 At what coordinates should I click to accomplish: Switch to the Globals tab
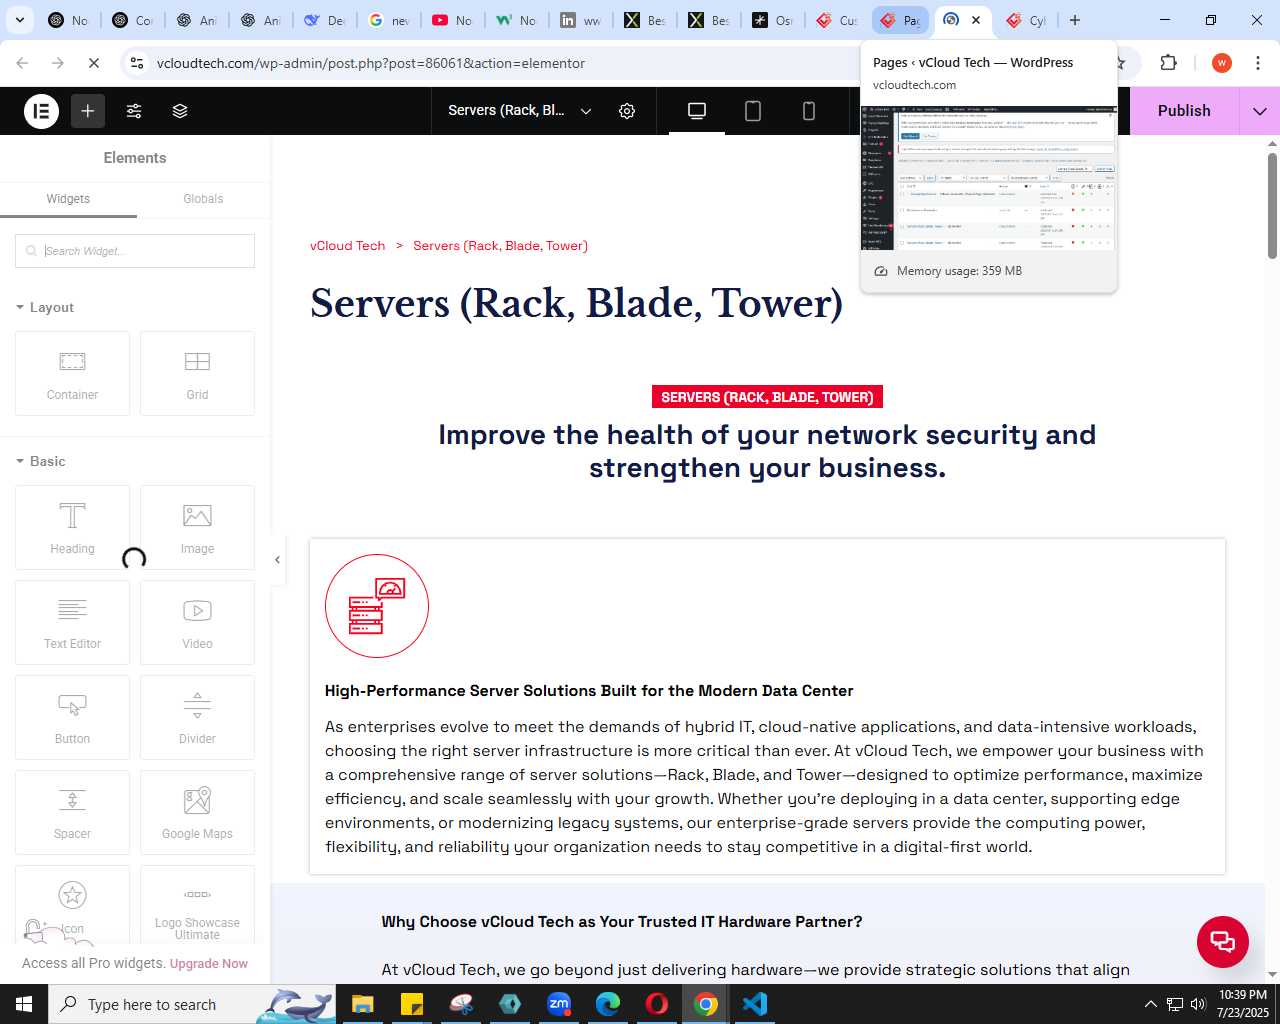(203, 199)
